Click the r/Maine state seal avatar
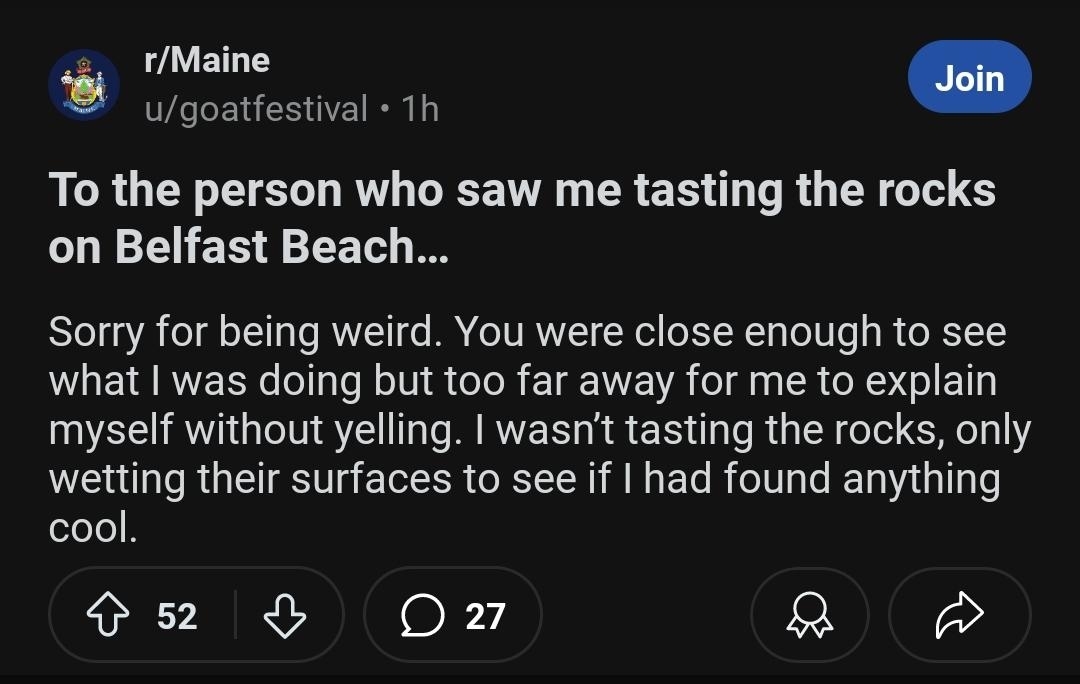This screenshot has height=684, width=1080. click(x=85, y=85)
